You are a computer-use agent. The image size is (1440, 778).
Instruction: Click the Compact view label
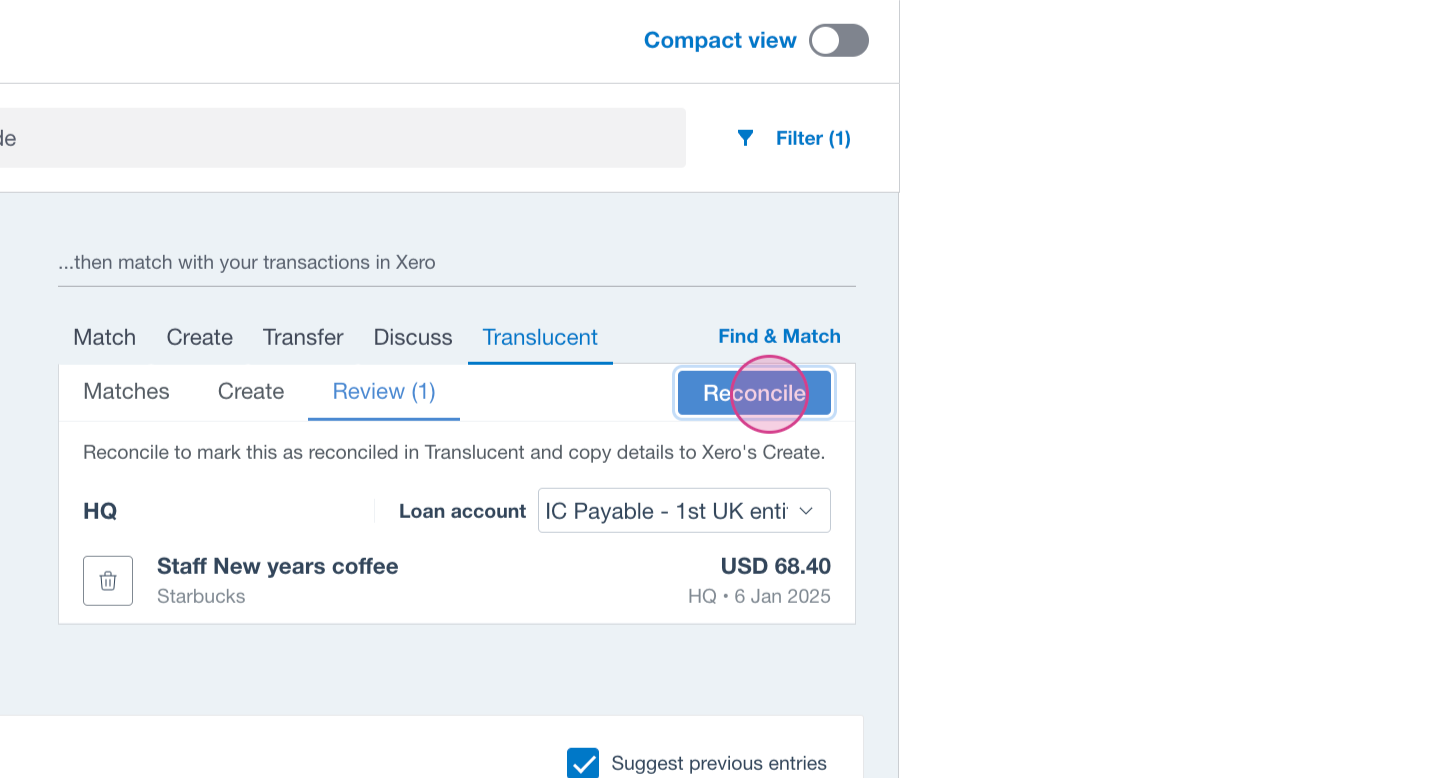coord(720,41)
